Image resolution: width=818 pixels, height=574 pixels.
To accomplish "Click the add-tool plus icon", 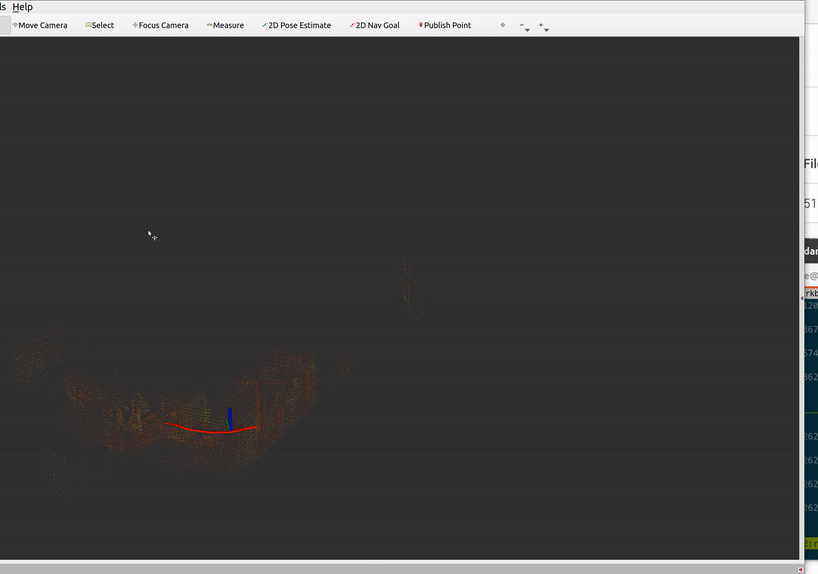I will 502,25.
